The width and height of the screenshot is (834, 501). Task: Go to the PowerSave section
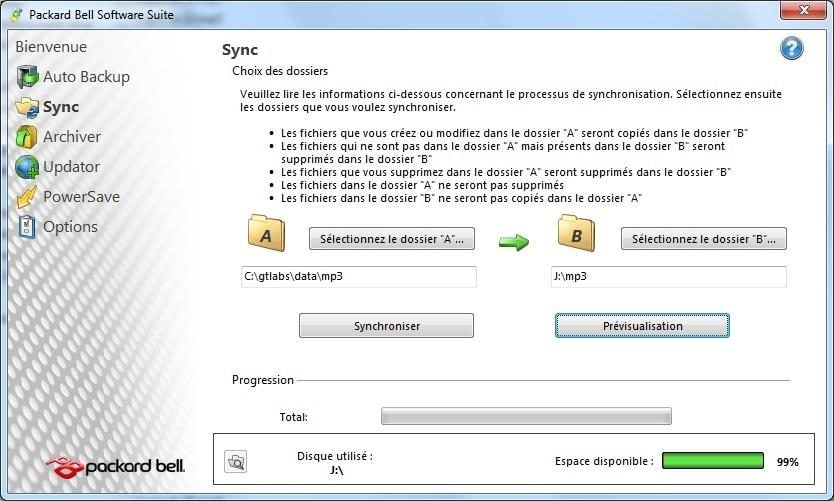pyautogui.click(x=81, y=197)
